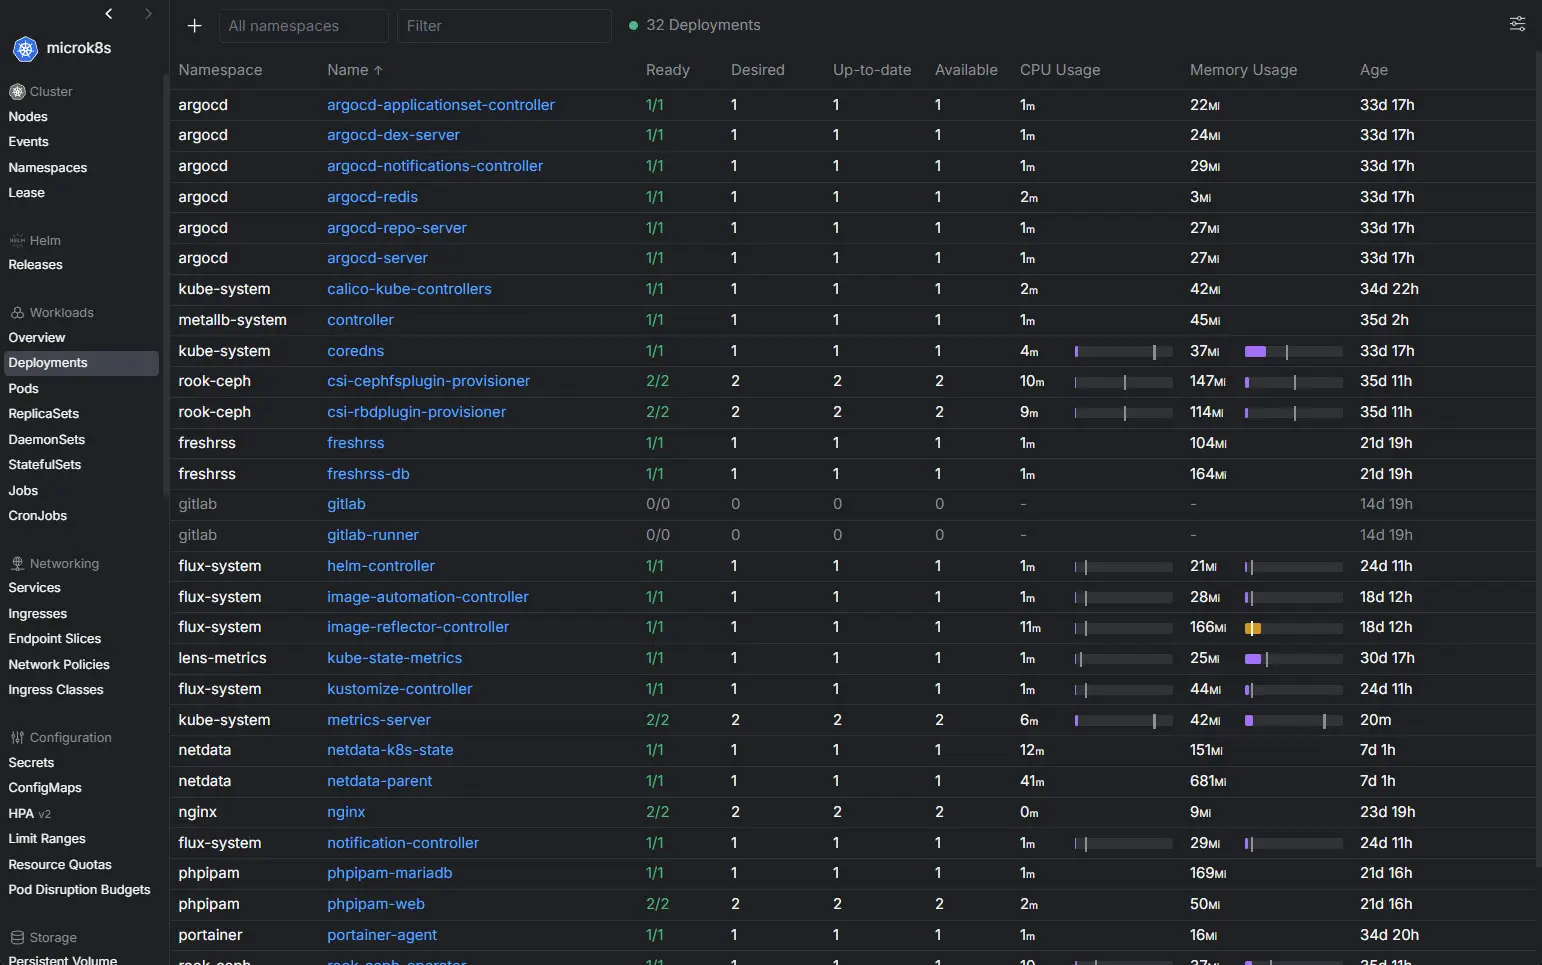Click the Helm section icon
The image size is (1542, 965).
[17, 241]
